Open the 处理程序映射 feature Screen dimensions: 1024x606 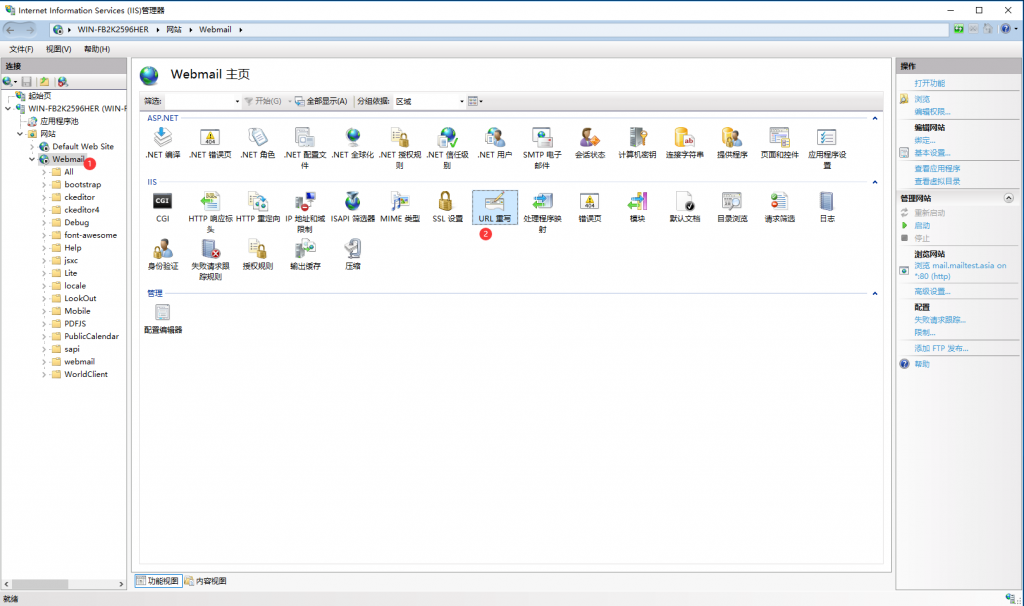pos(542,212)
